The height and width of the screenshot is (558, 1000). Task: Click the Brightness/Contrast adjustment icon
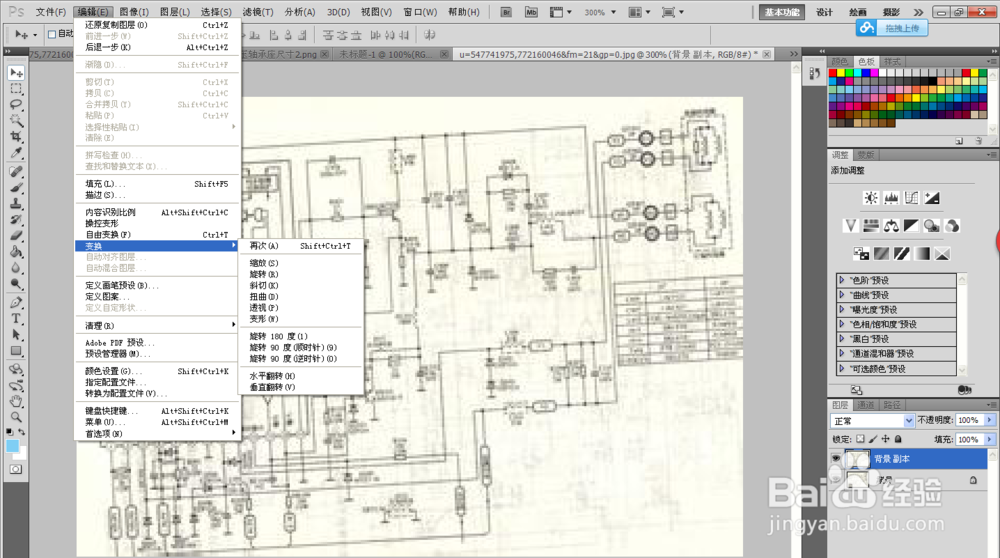click(x=871, y=198)
